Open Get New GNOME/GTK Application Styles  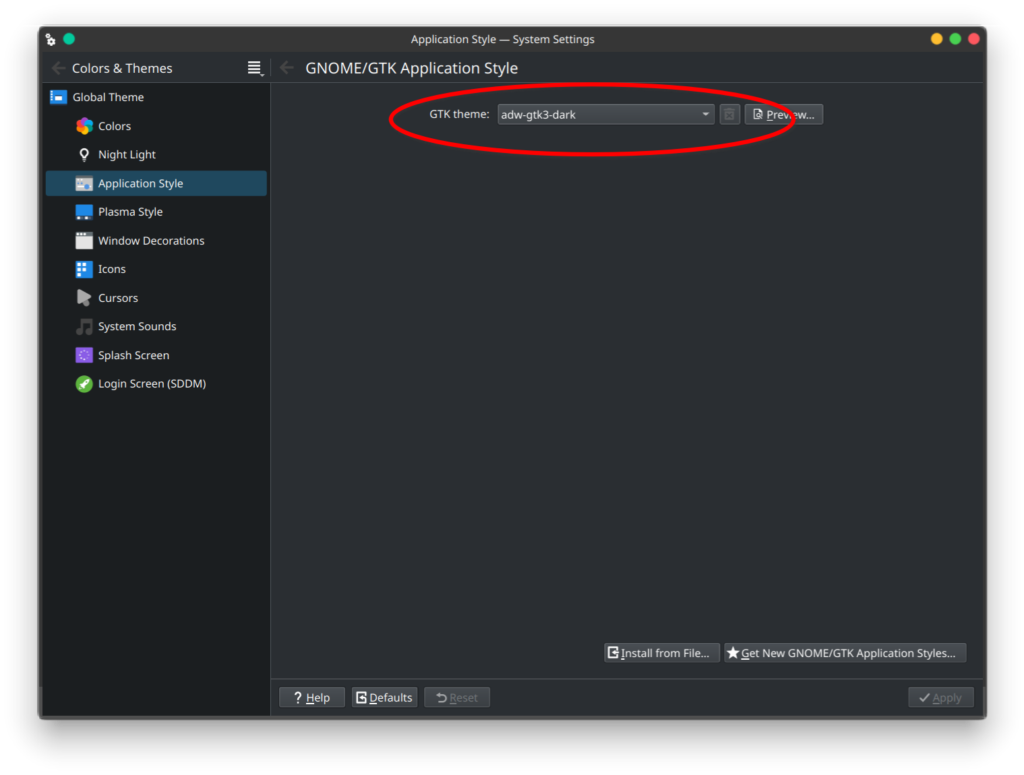coord(845,653)
